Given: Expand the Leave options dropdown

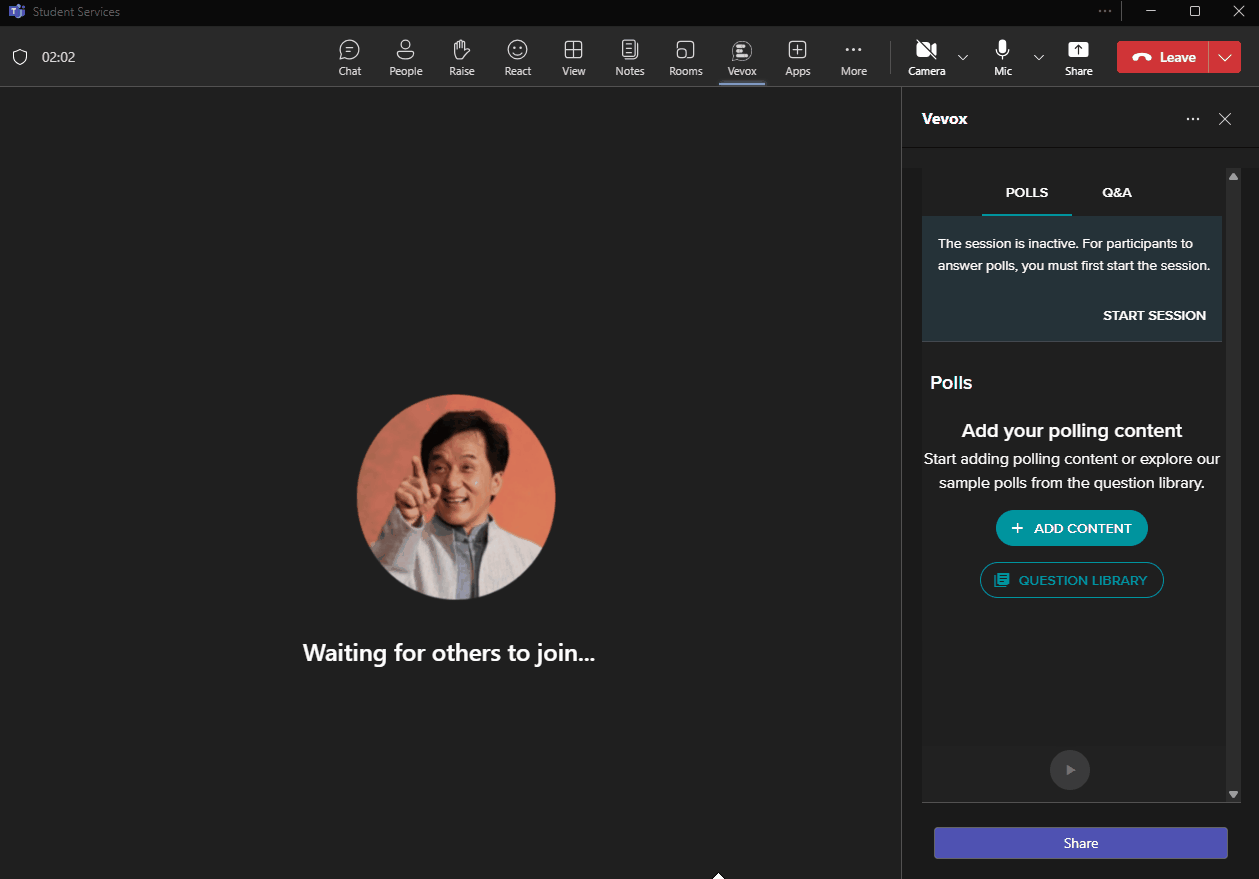Looking at the screenshot, I should coord(1225,57).
